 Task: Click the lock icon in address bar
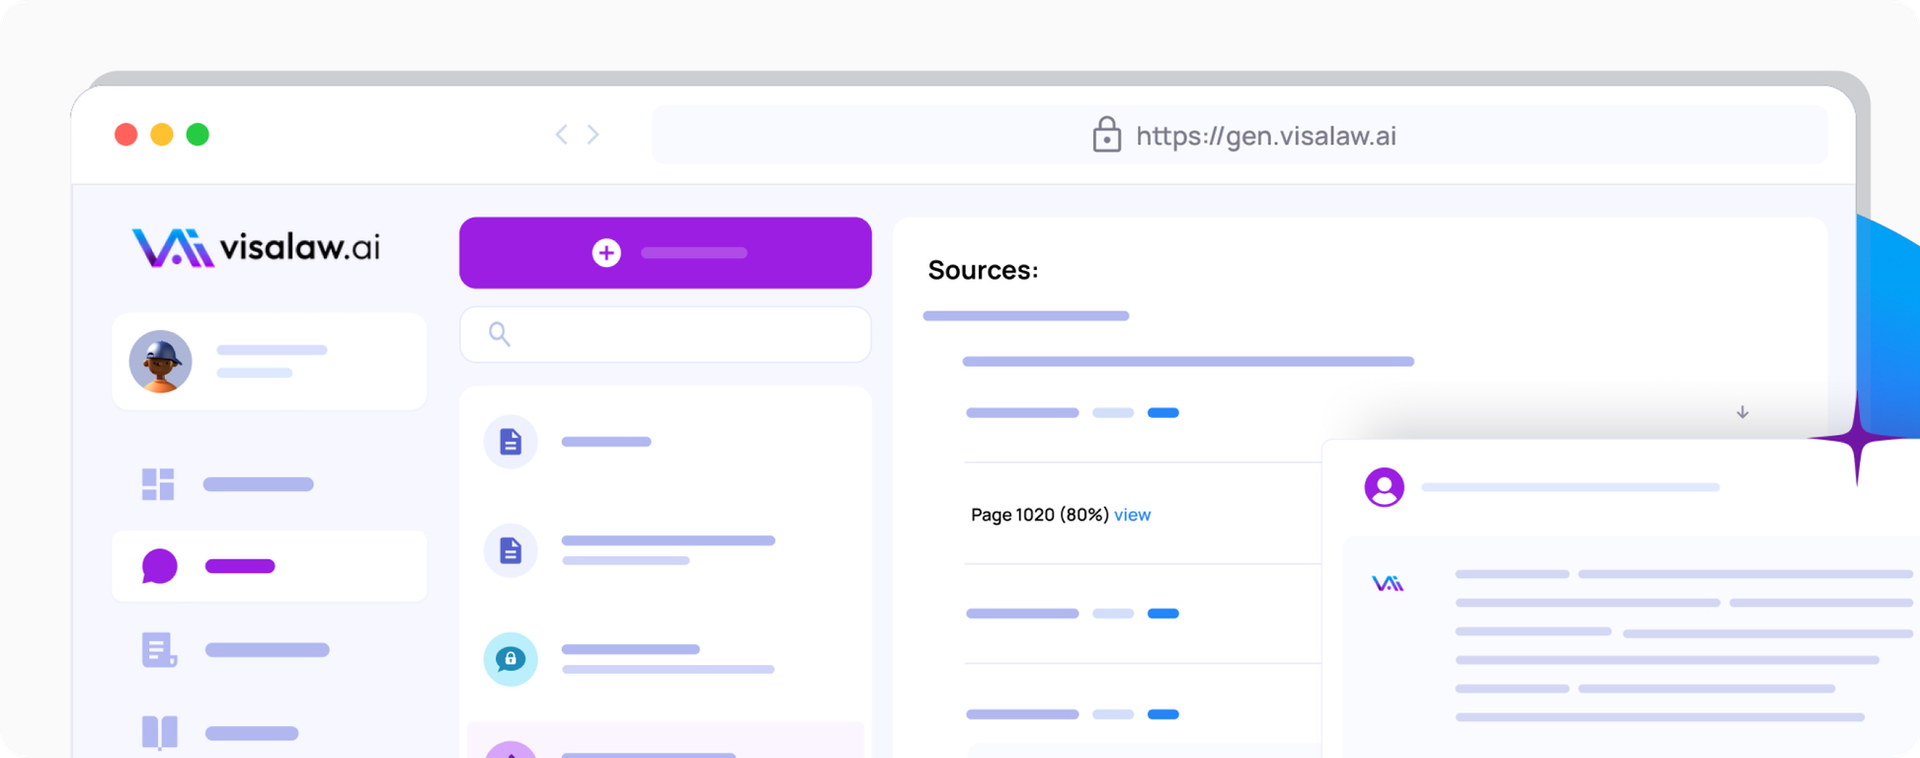(x=1106, y=134)
